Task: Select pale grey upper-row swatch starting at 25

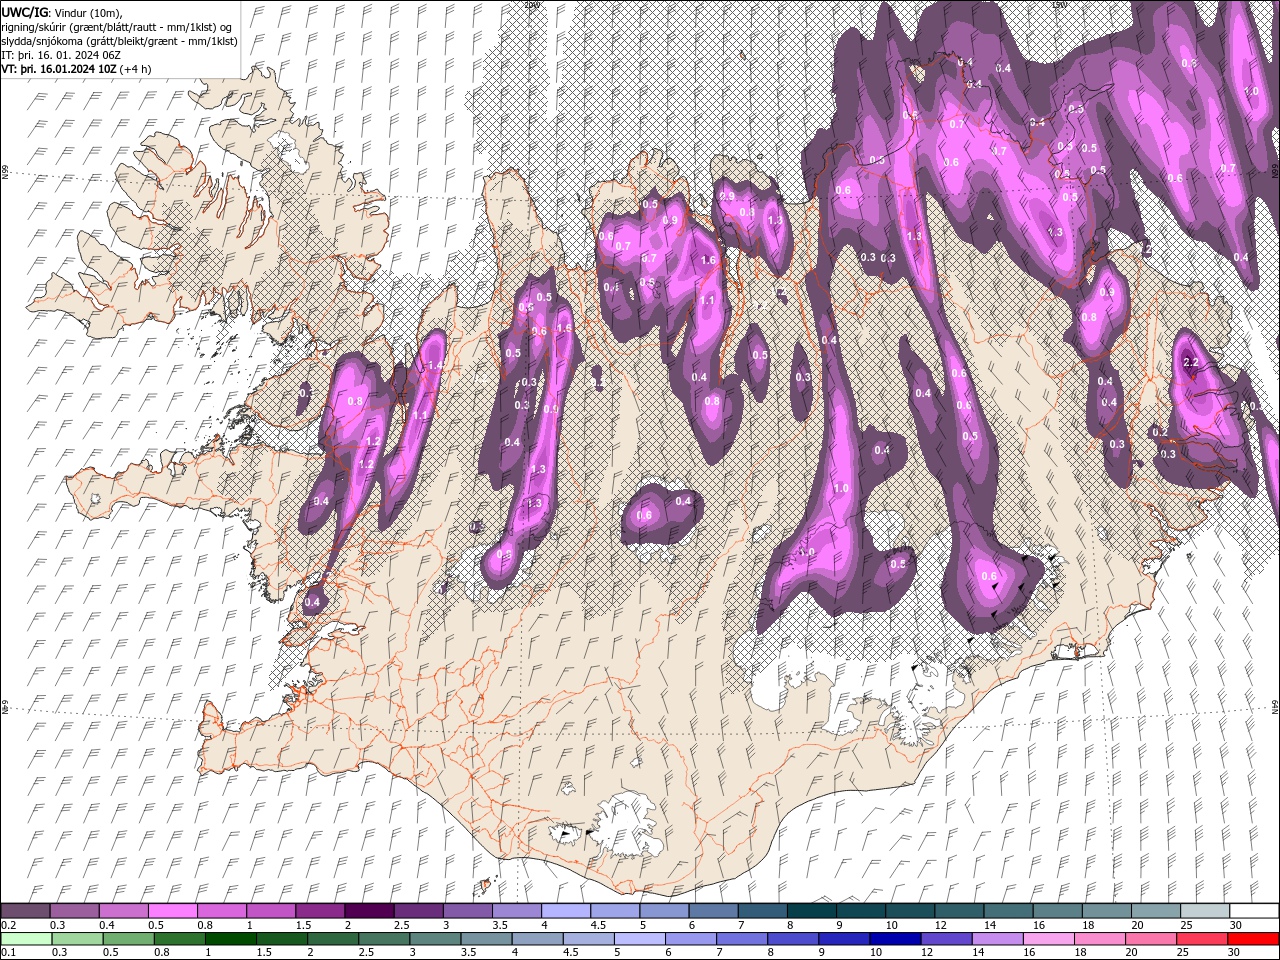Action: click(1204, 911)
